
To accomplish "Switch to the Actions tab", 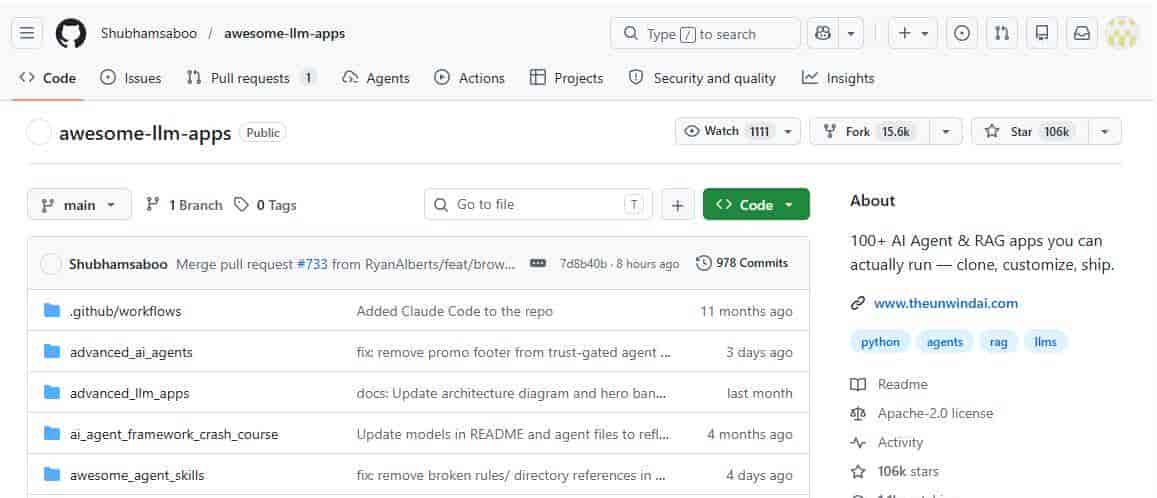I will [x=469, y=78].
